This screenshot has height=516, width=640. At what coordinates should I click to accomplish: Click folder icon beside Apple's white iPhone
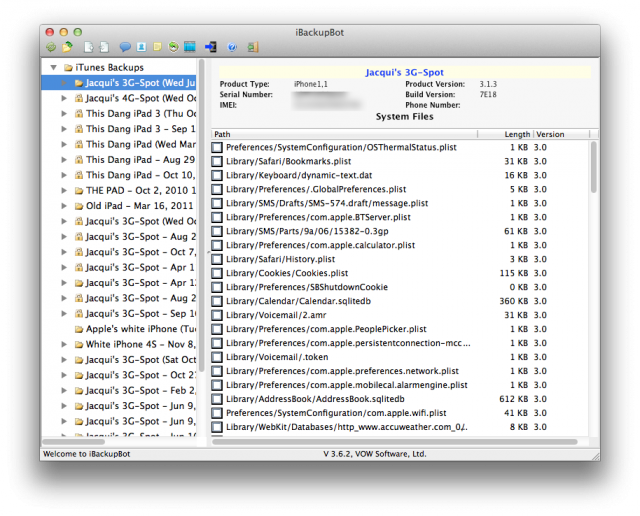[79, 329]
